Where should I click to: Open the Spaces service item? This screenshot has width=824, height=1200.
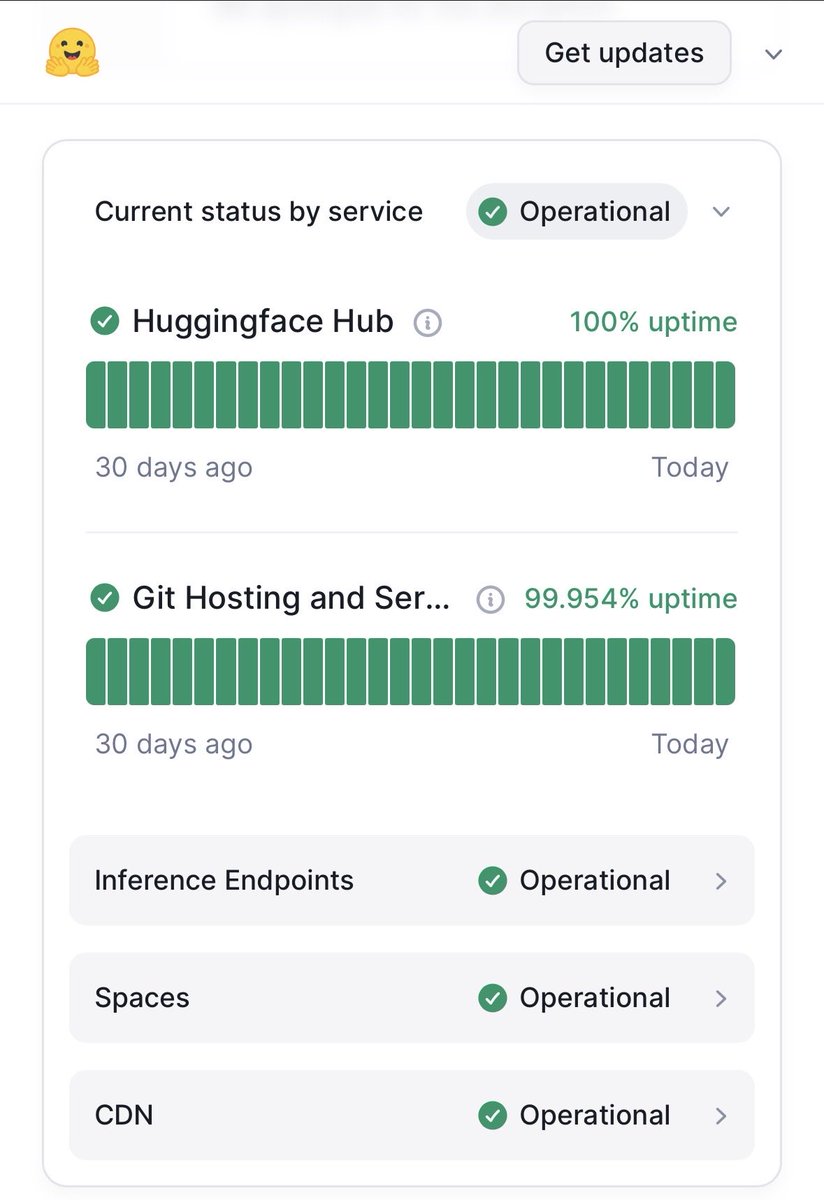tap(411, 998)
